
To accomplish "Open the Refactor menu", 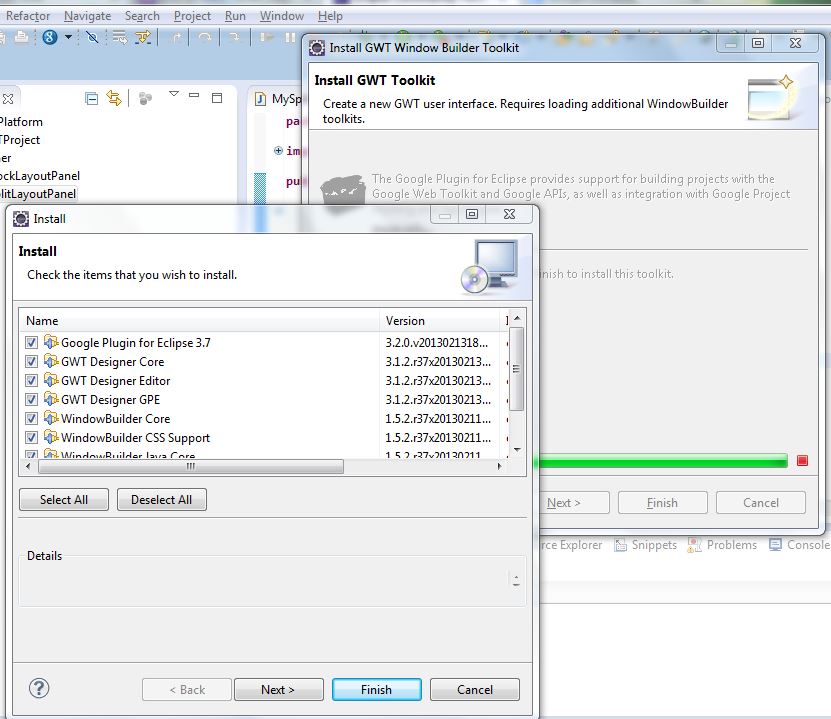I will coord(28,16).
